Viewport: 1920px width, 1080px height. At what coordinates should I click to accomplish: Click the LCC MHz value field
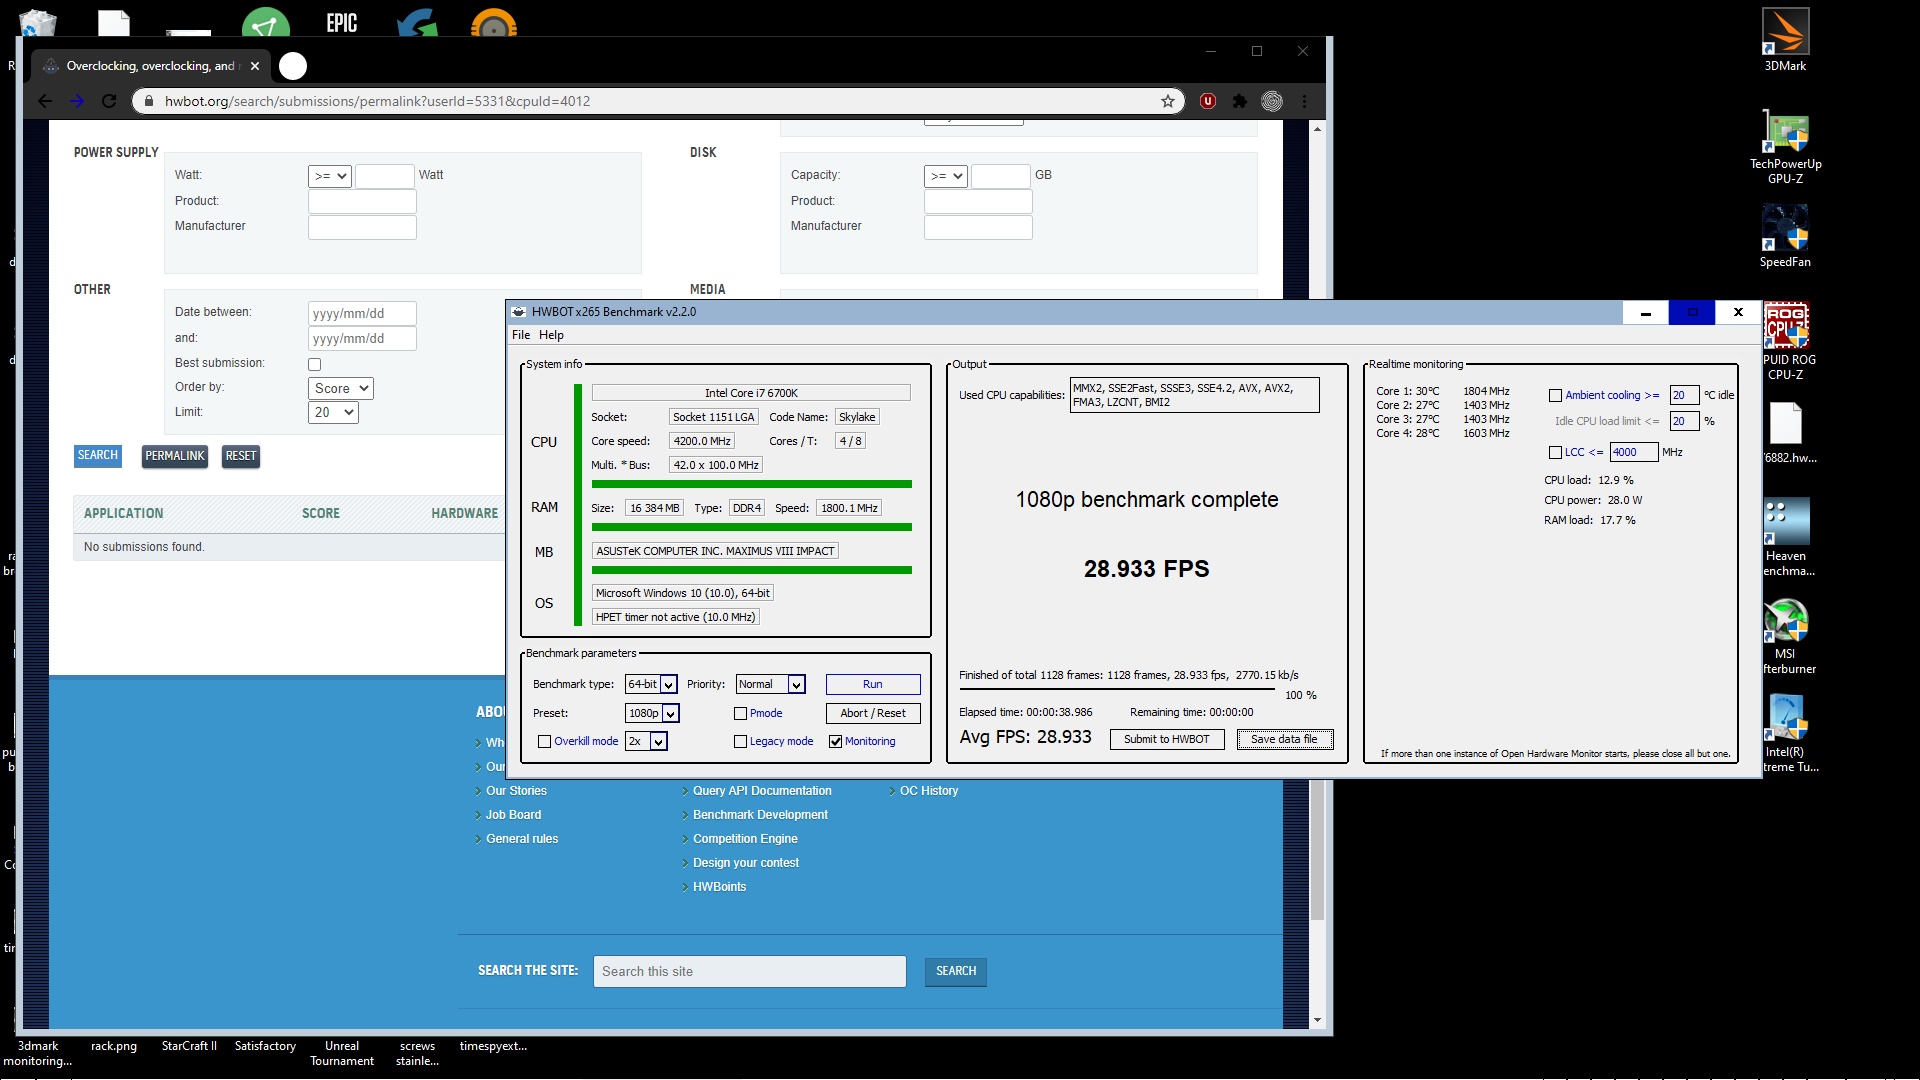[x=1634, y=452]
